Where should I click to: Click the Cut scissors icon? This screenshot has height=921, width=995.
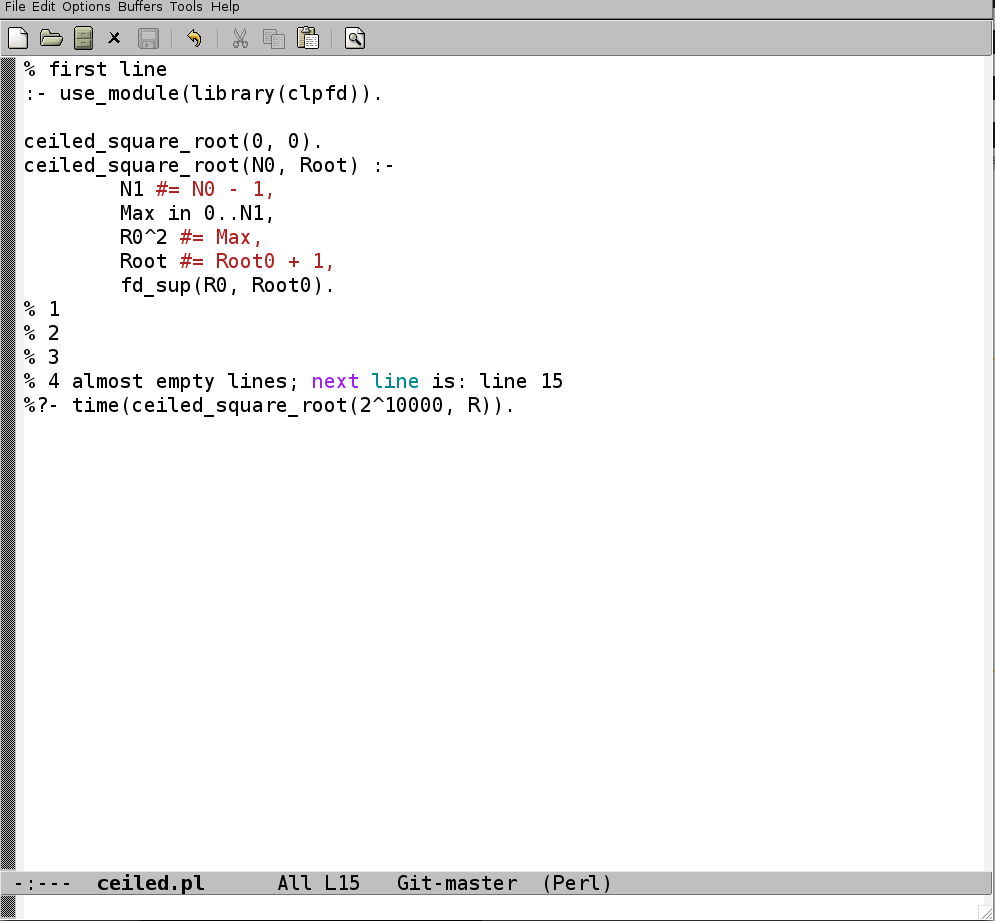240,38
